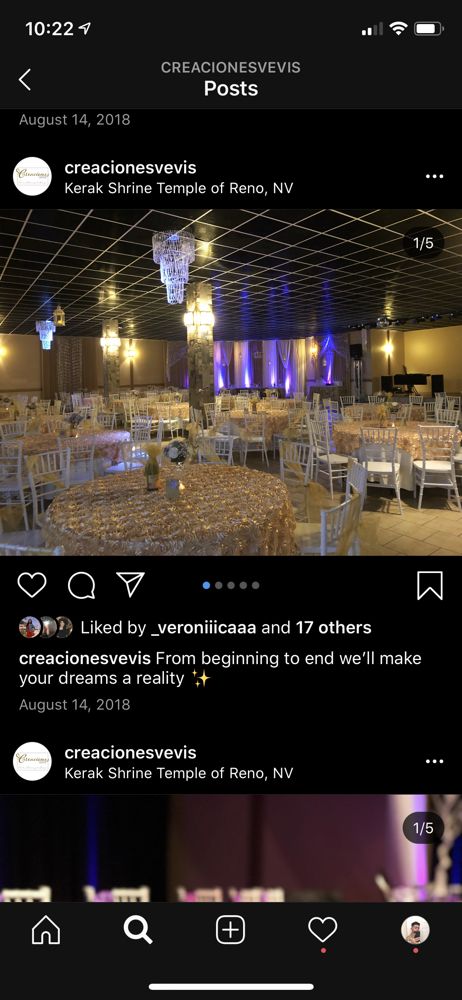Viewport: 462px width, 1000px height.
Task: Open the second post's Kerak Shrine location link
Action: pos(179,774)
